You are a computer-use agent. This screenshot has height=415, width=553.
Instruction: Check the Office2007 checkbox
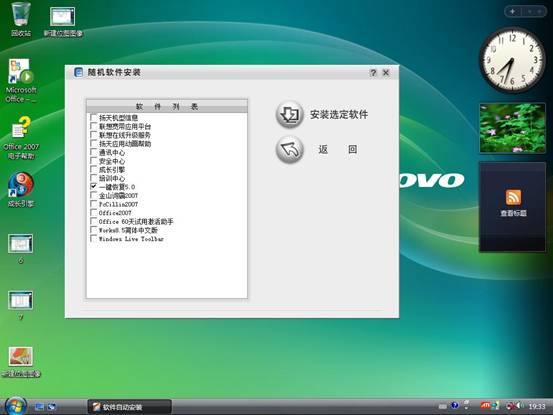(93, 213)
